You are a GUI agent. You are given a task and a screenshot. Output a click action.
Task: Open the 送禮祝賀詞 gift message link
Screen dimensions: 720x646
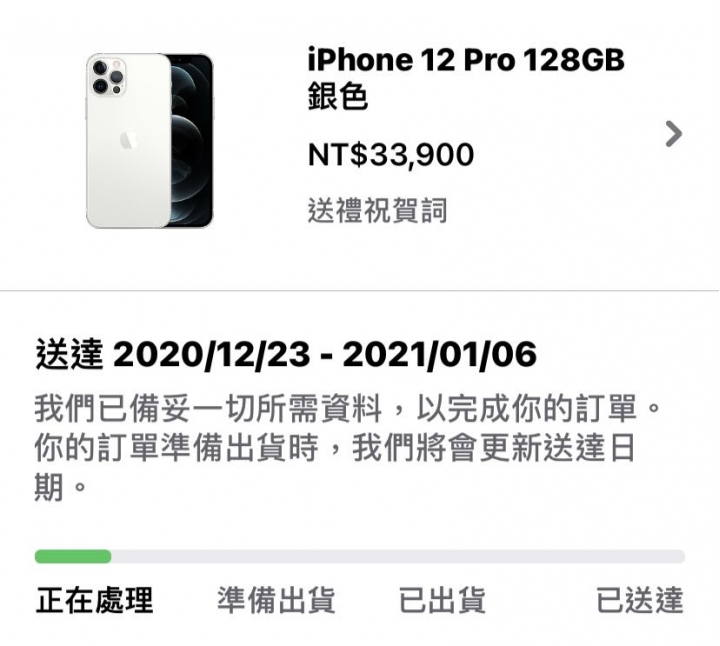[377, 211]
